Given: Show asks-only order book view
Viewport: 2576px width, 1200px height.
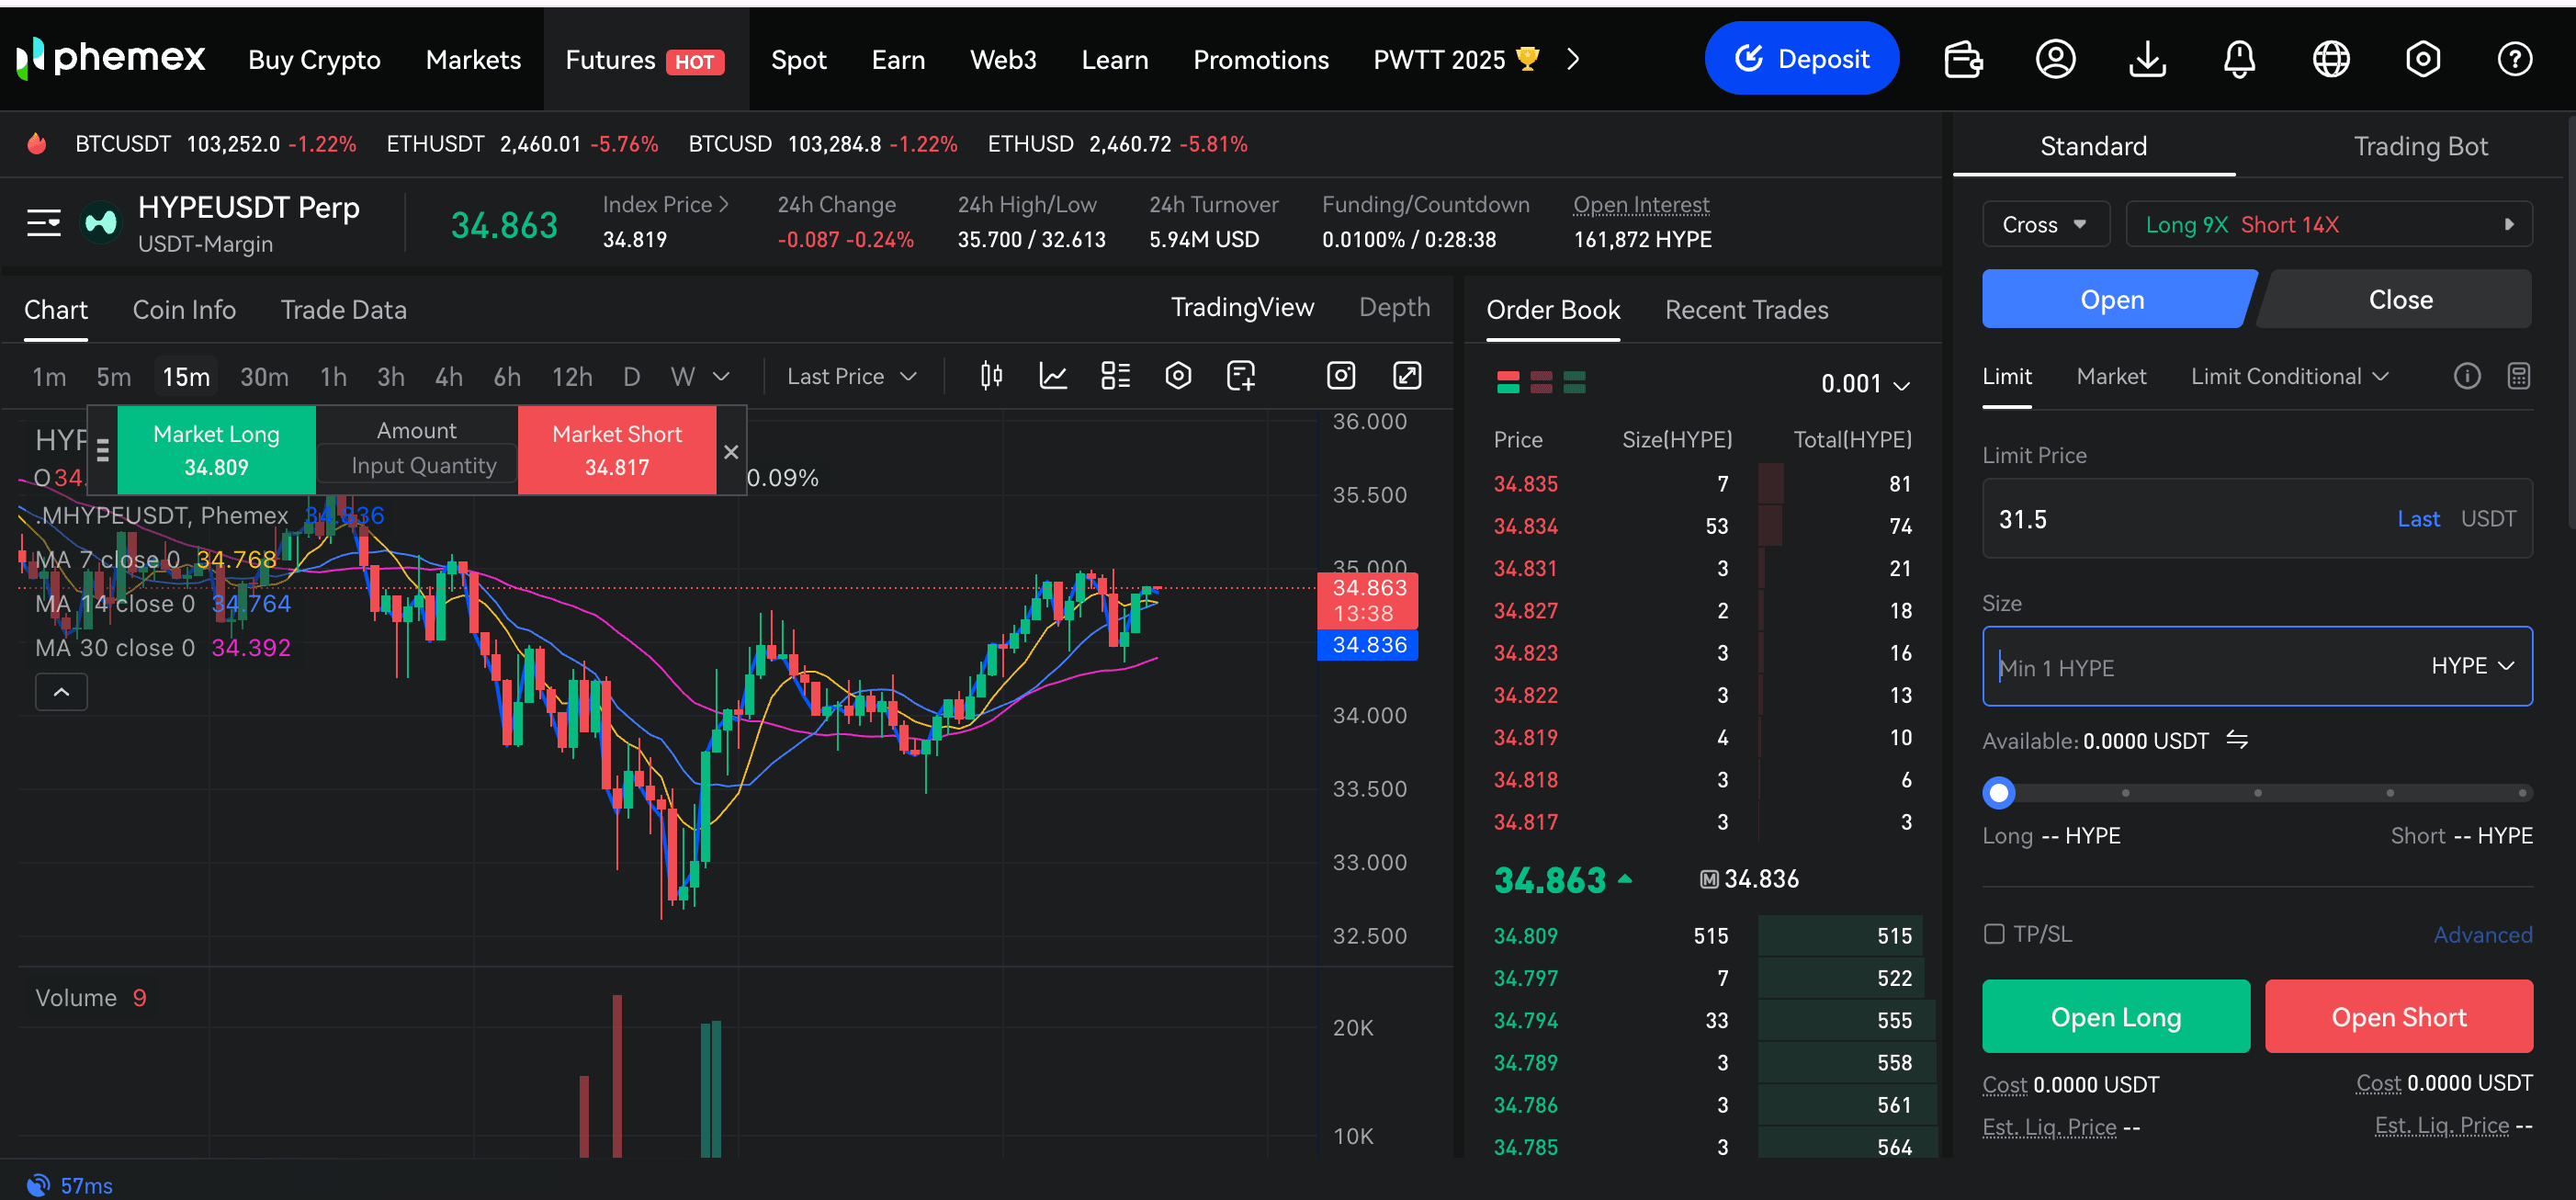Looking at the screenshot, I should pyautogui.click(x=1541, y=382).
